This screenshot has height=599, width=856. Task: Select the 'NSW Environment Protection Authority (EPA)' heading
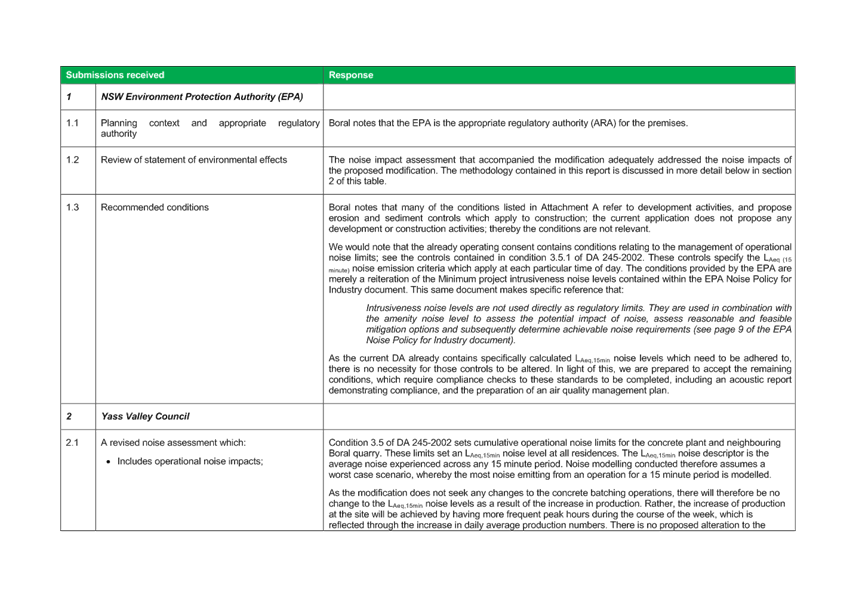pos(201,97)
